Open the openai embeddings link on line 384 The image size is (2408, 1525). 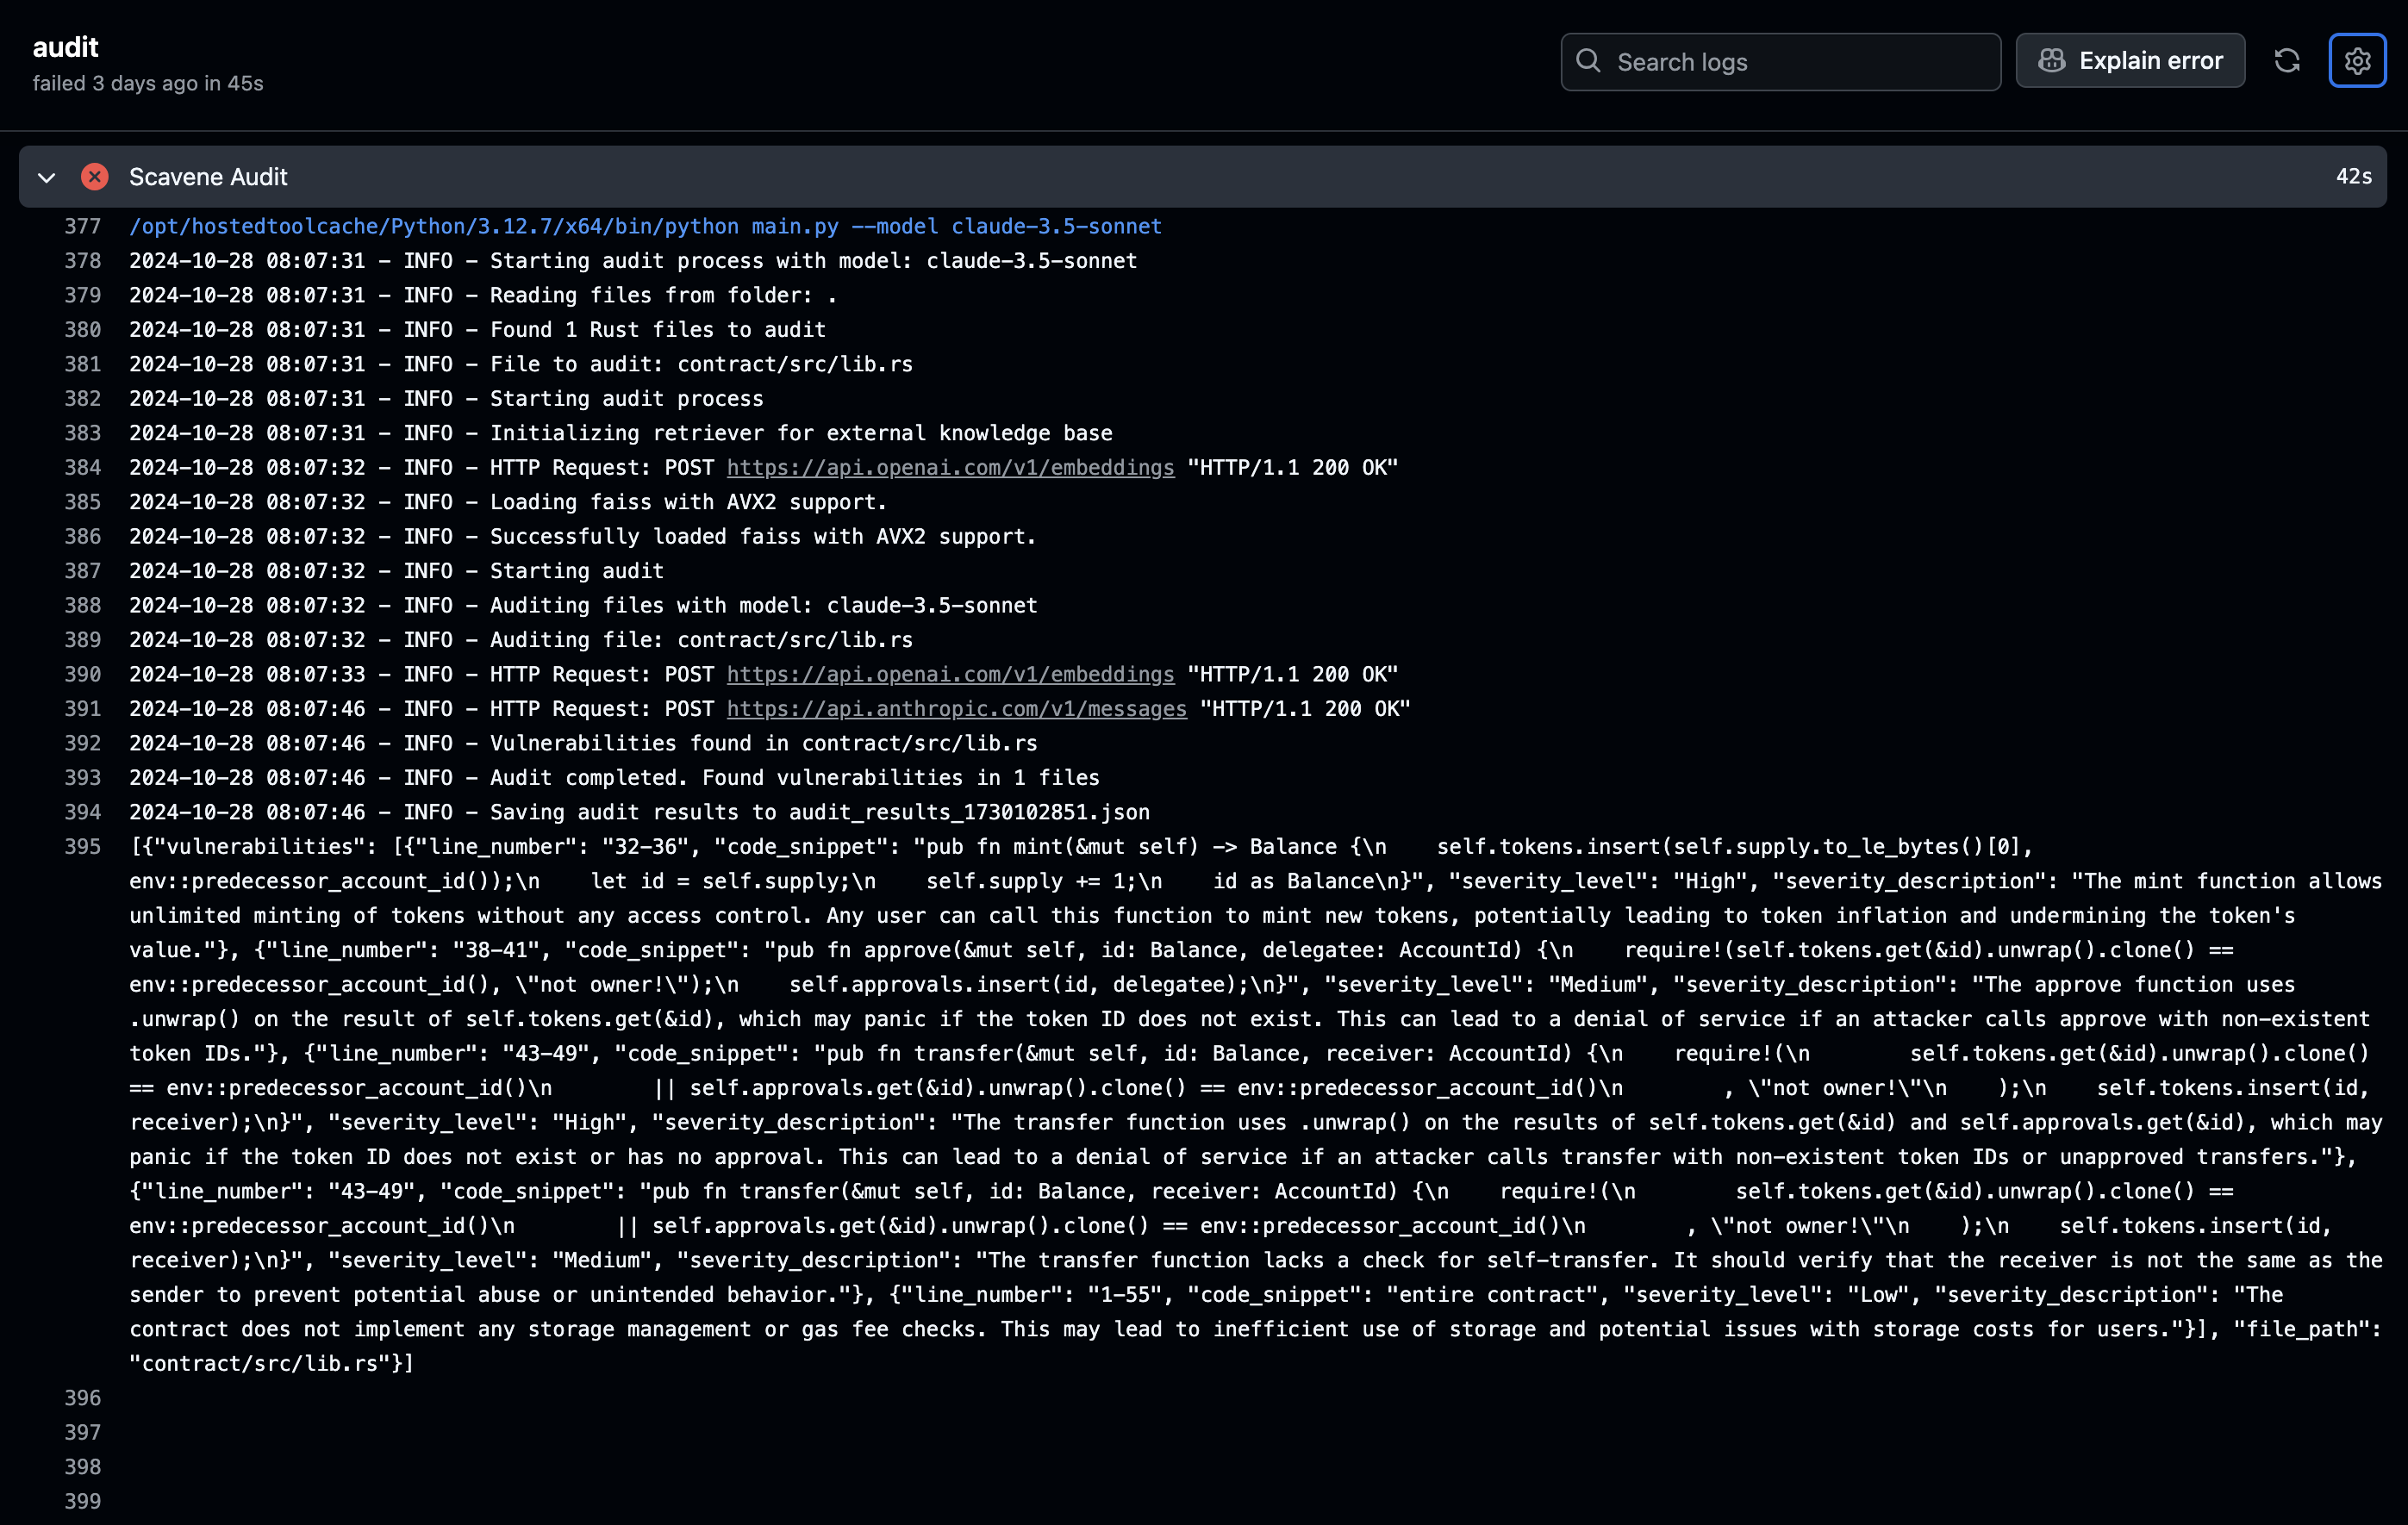tap(950, 467)
